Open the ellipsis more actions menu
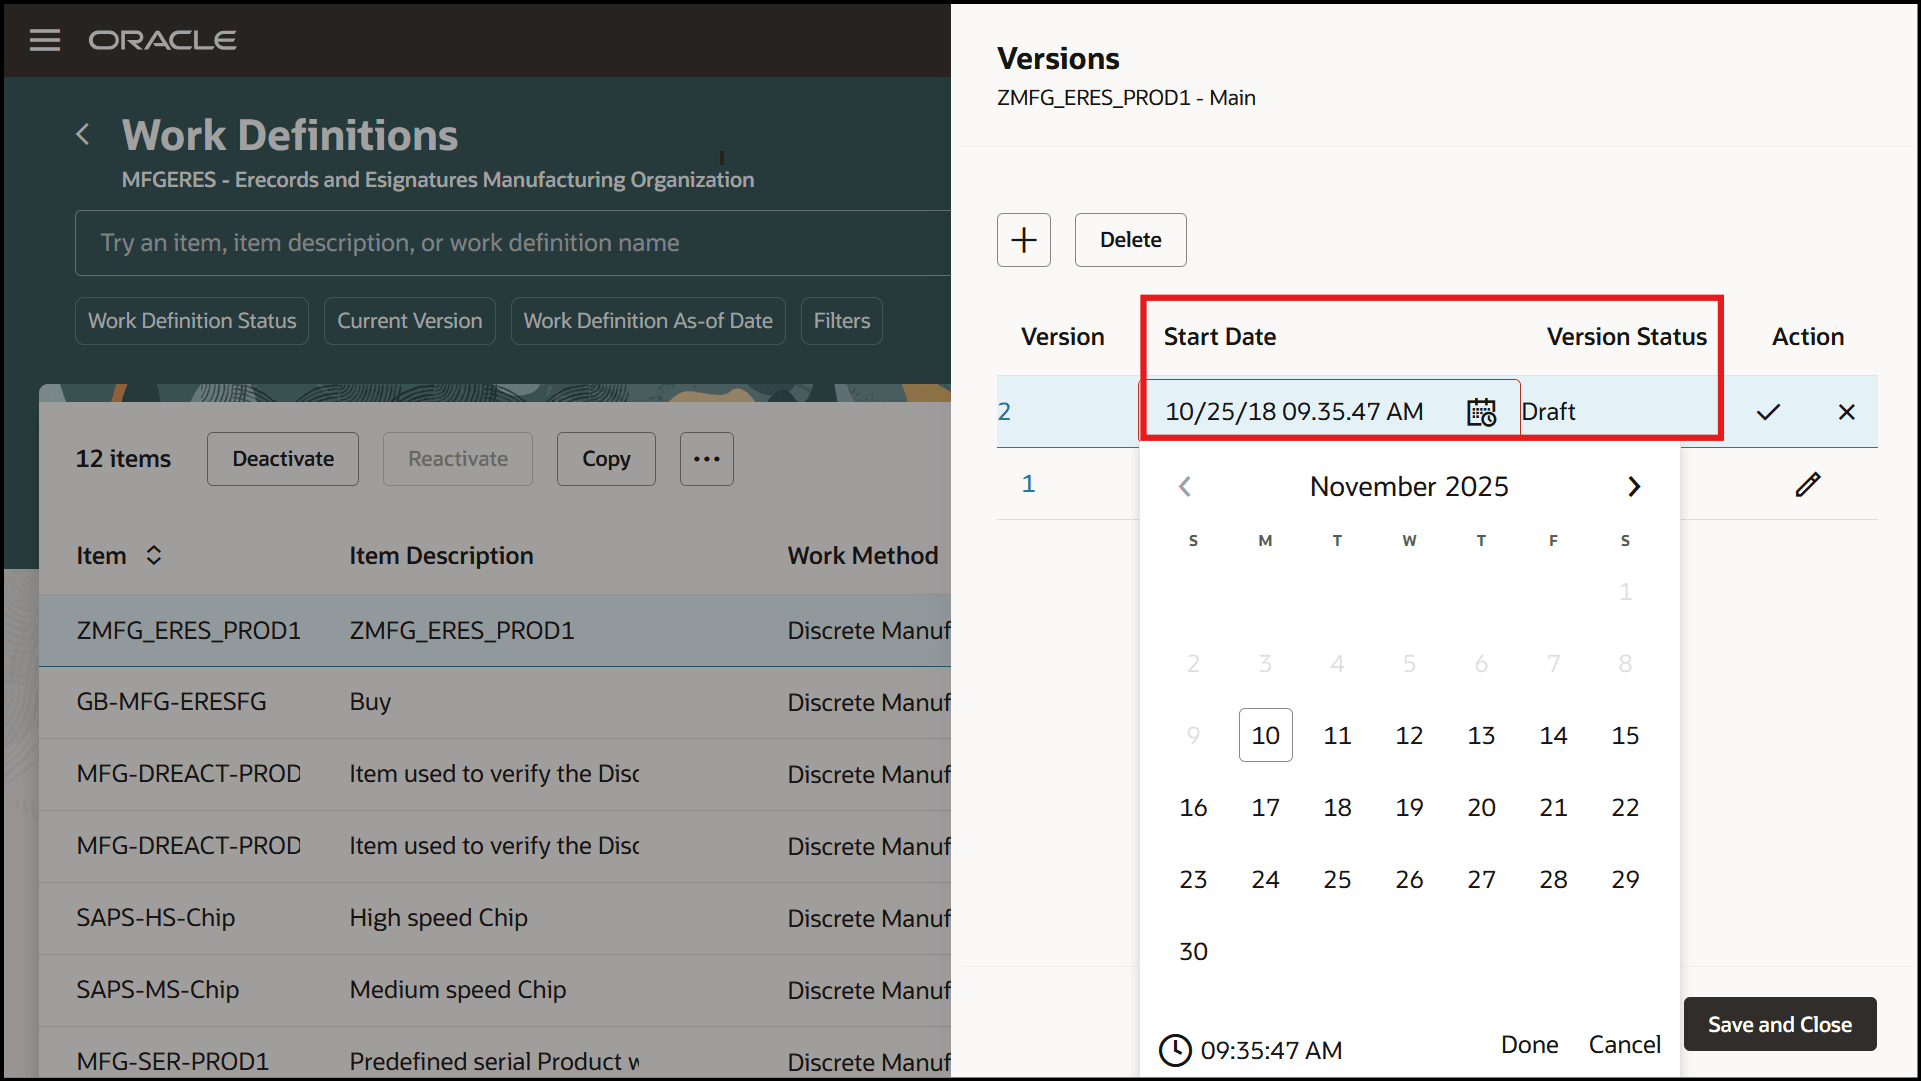The width and height of the screenshot is (1921, 1081). point(707,458)
